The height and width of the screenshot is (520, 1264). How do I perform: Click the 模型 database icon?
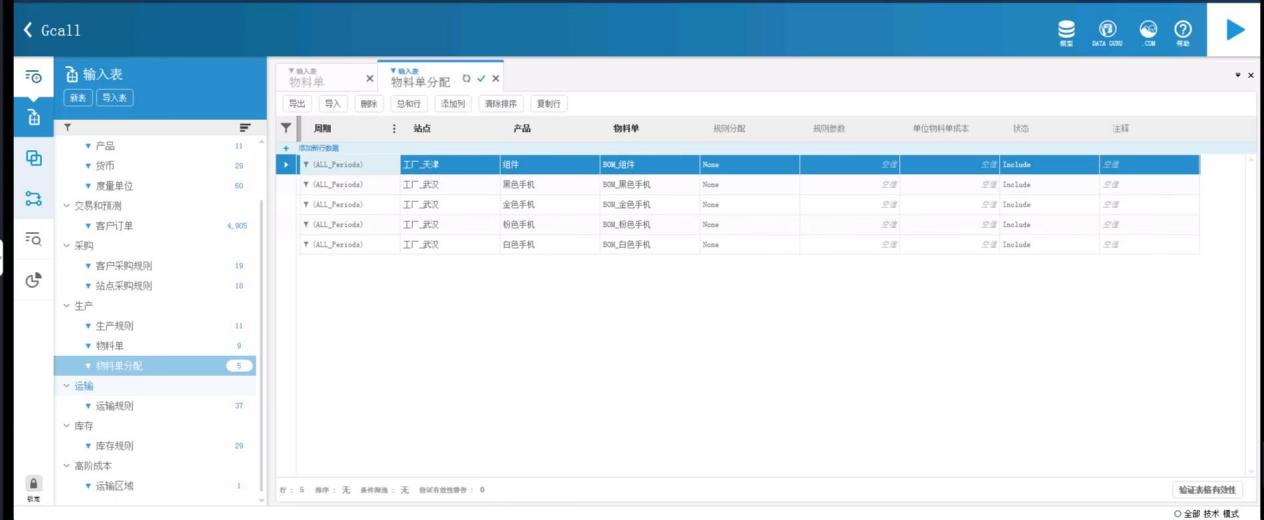pos(1067,30)
